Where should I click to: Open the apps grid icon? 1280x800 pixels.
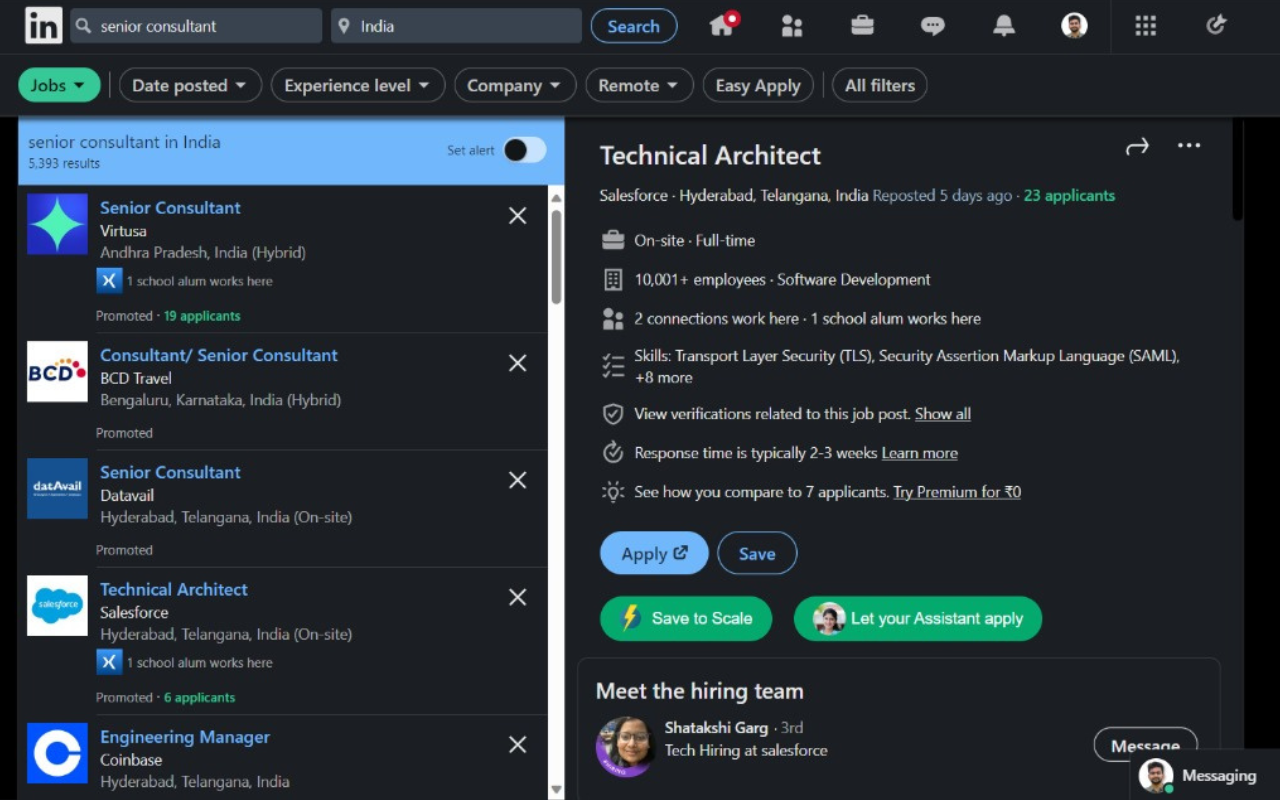[x=1145, y=26]
